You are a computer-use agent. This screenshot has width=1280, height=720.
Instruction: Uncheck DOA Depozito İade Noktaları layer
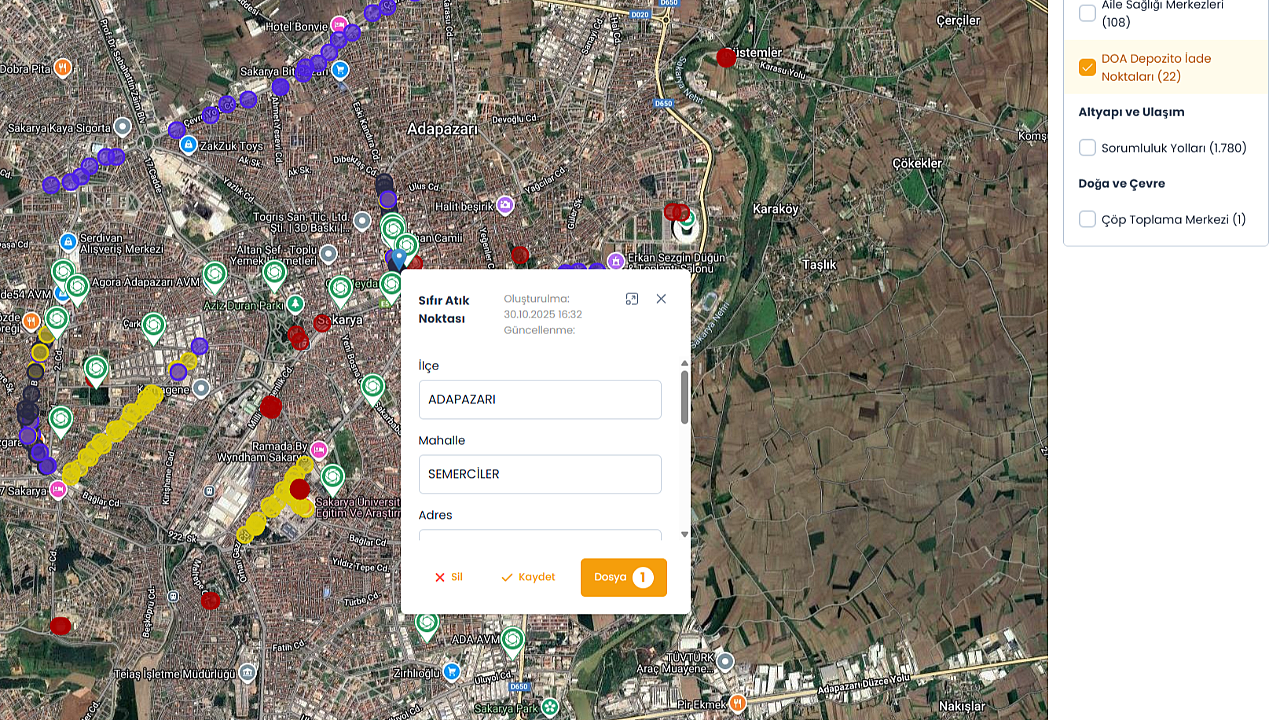coord(1087,68)
